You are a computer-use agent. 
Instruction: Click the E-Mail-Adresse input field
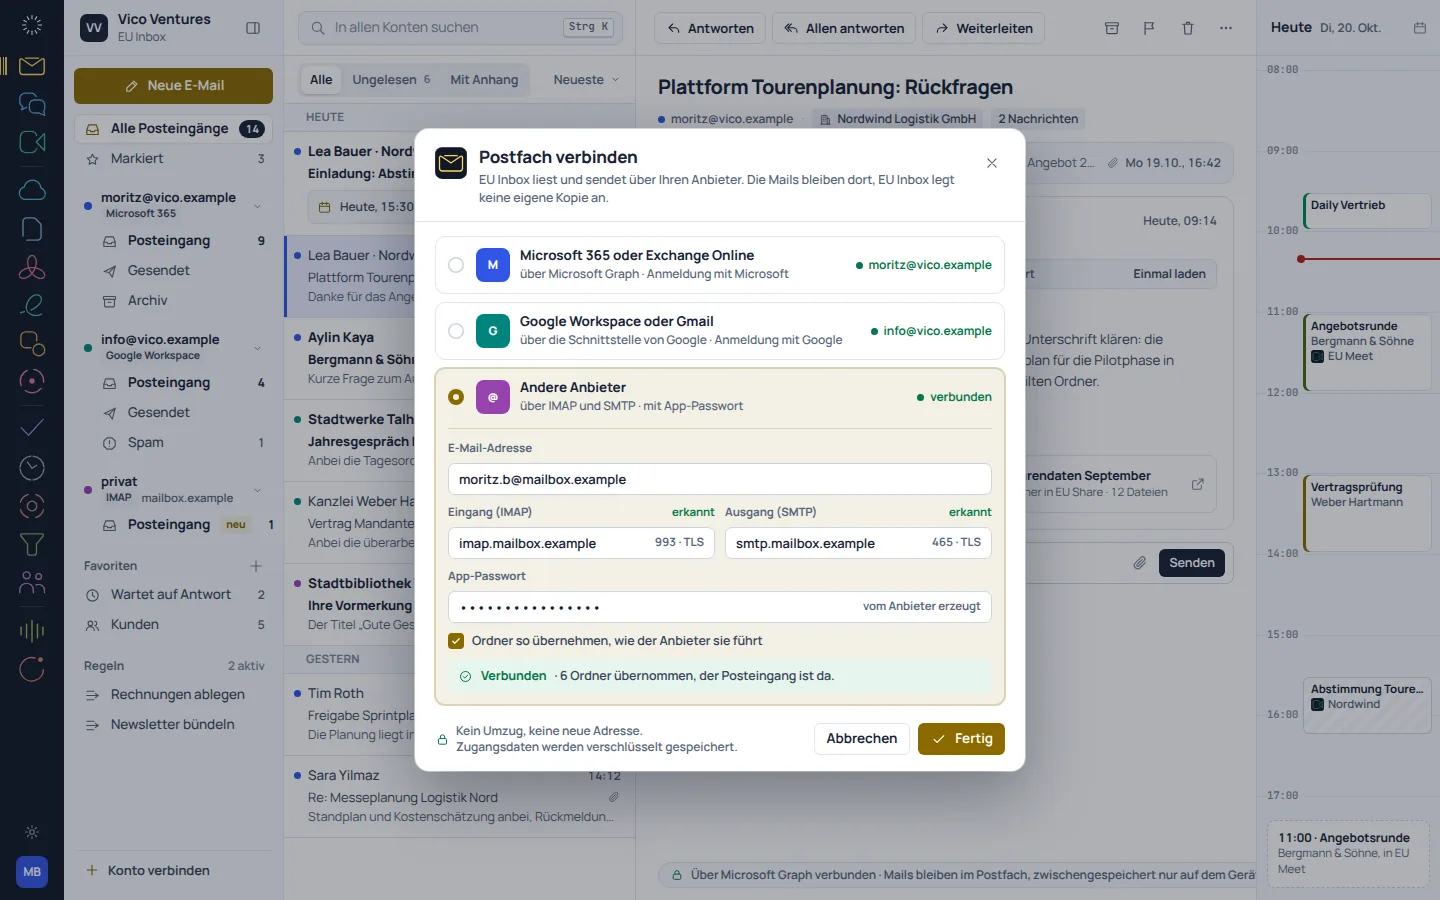pyautogui.click(x=720, y=479)
